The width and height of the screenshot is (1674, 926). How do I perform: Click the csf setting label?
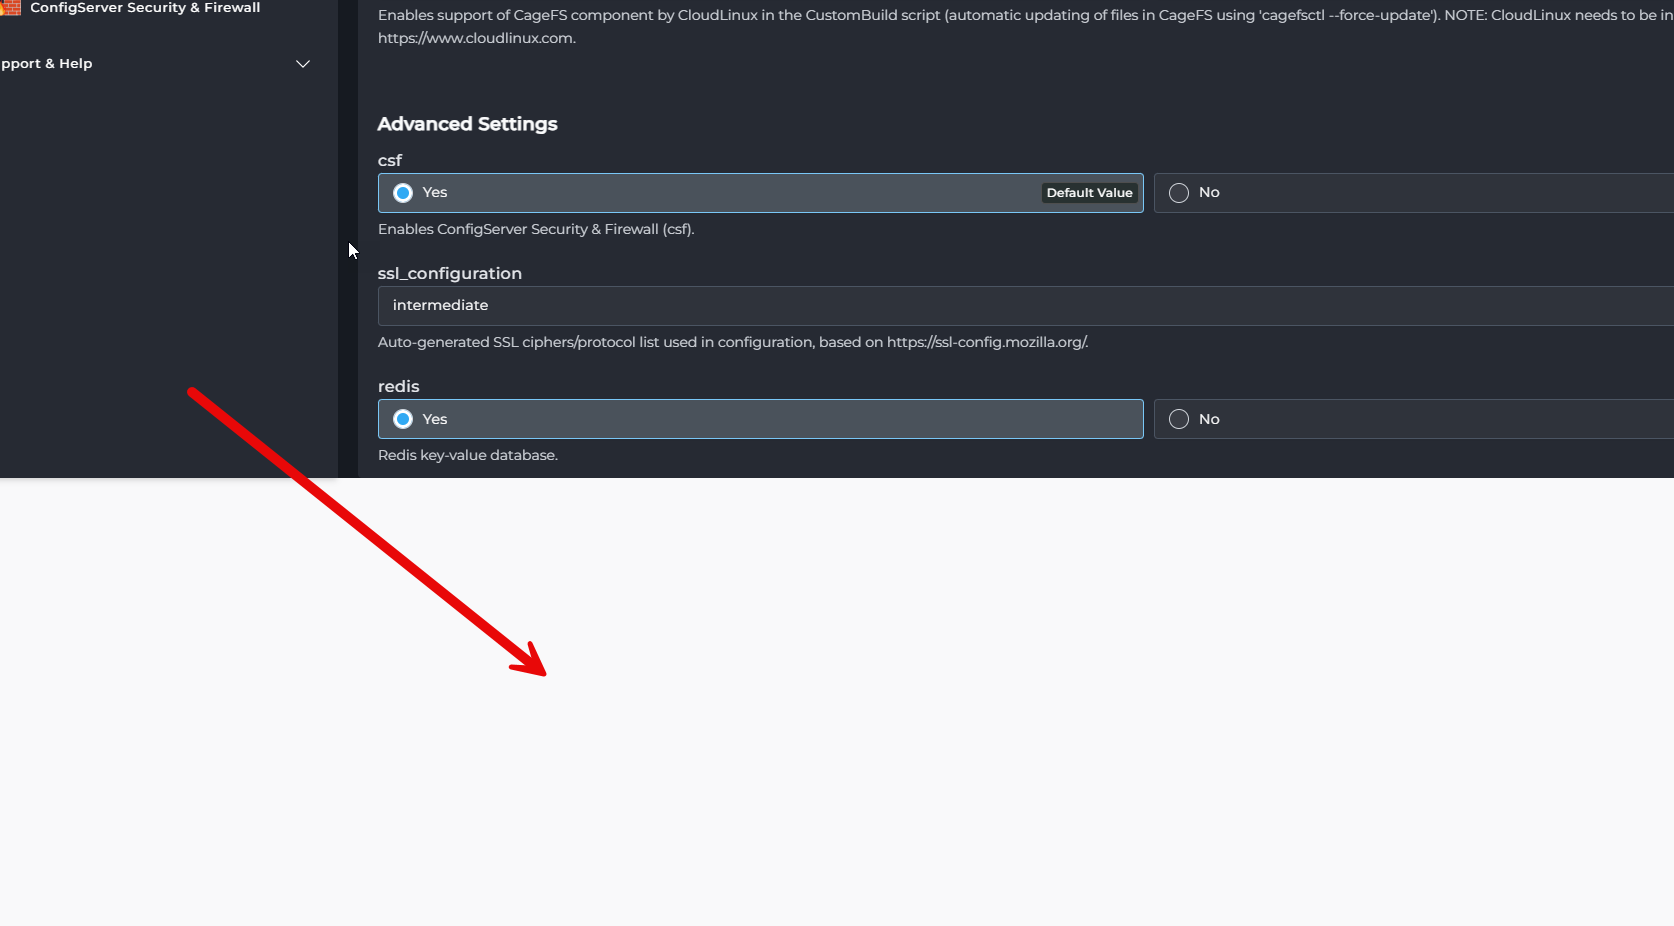[390, 160]
